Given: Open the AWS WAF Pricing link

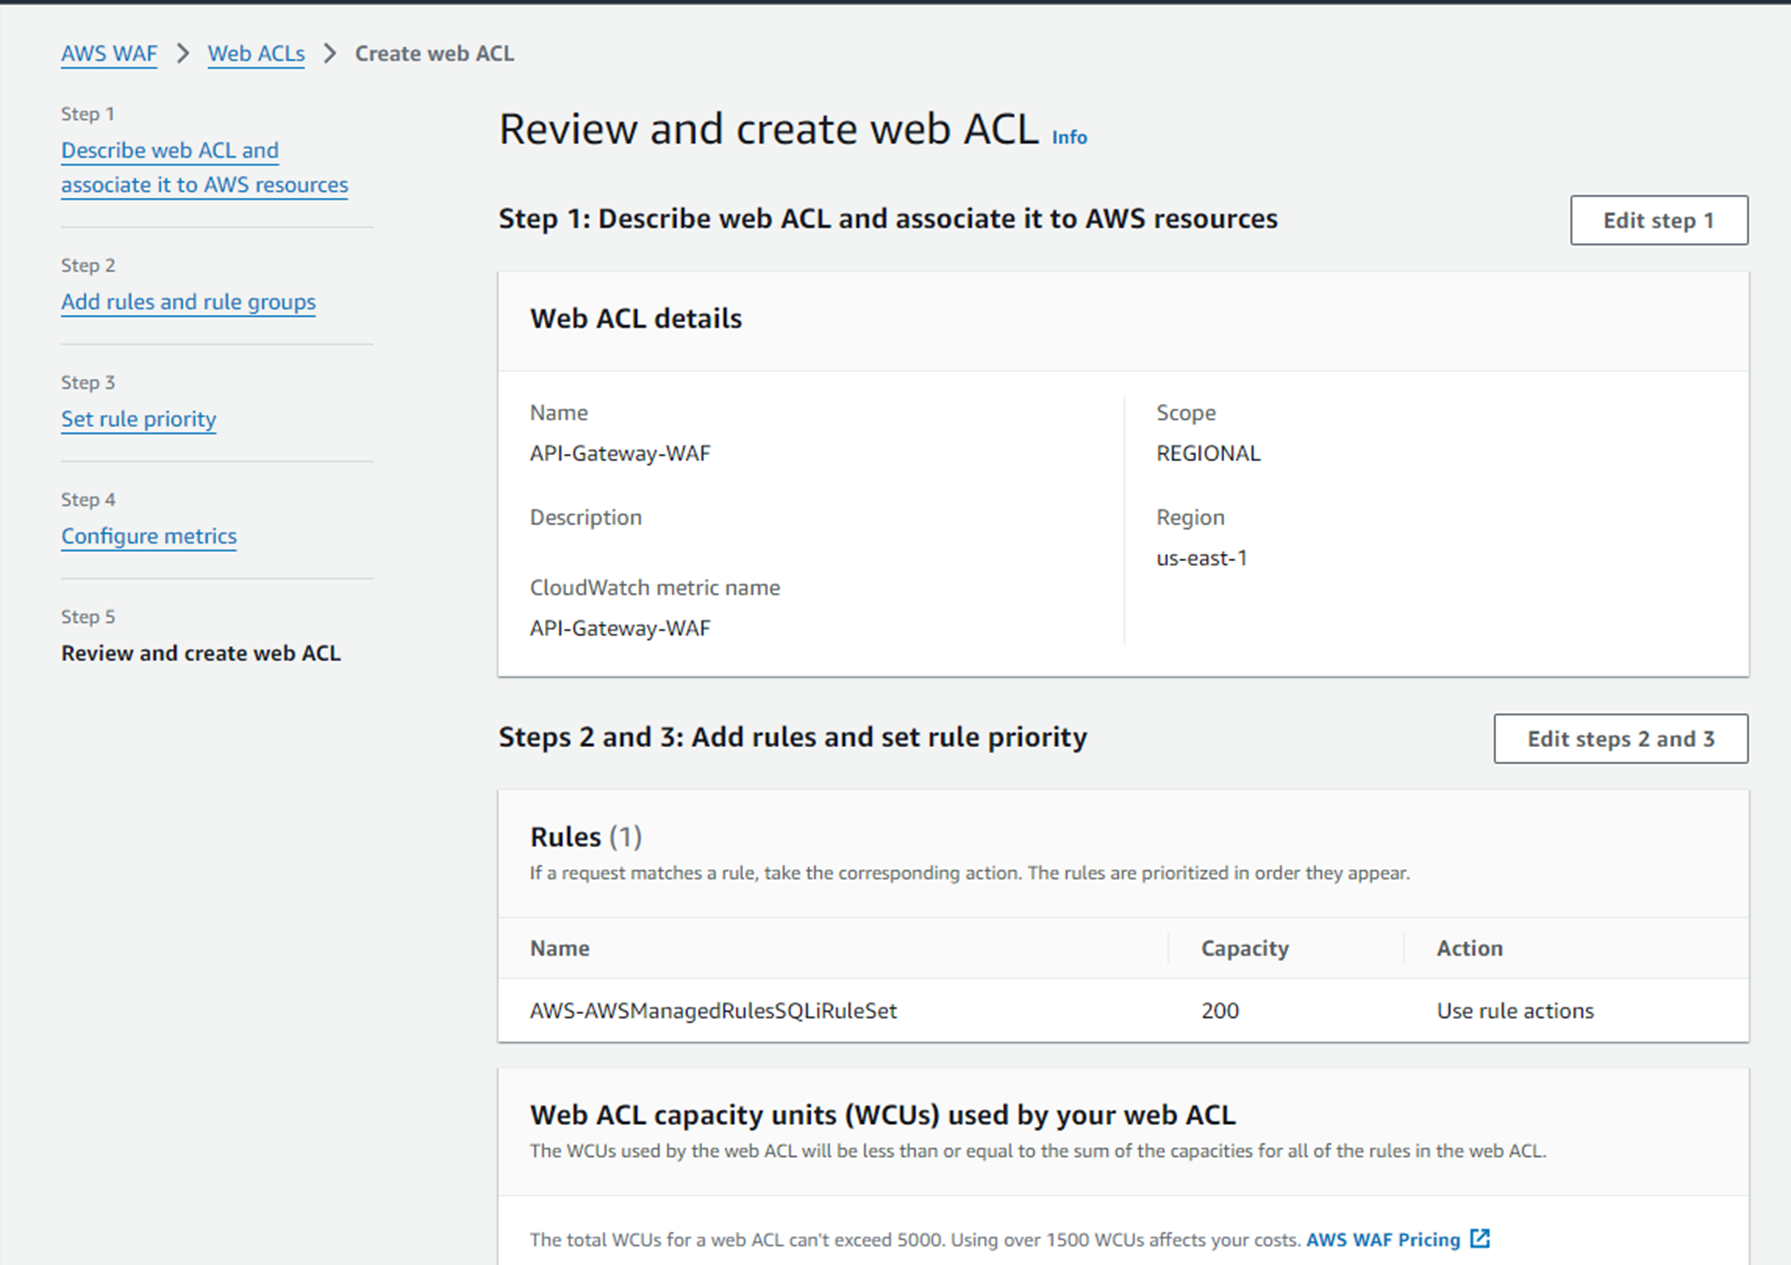Looking at the screenshot, I should point(1383,1240).
